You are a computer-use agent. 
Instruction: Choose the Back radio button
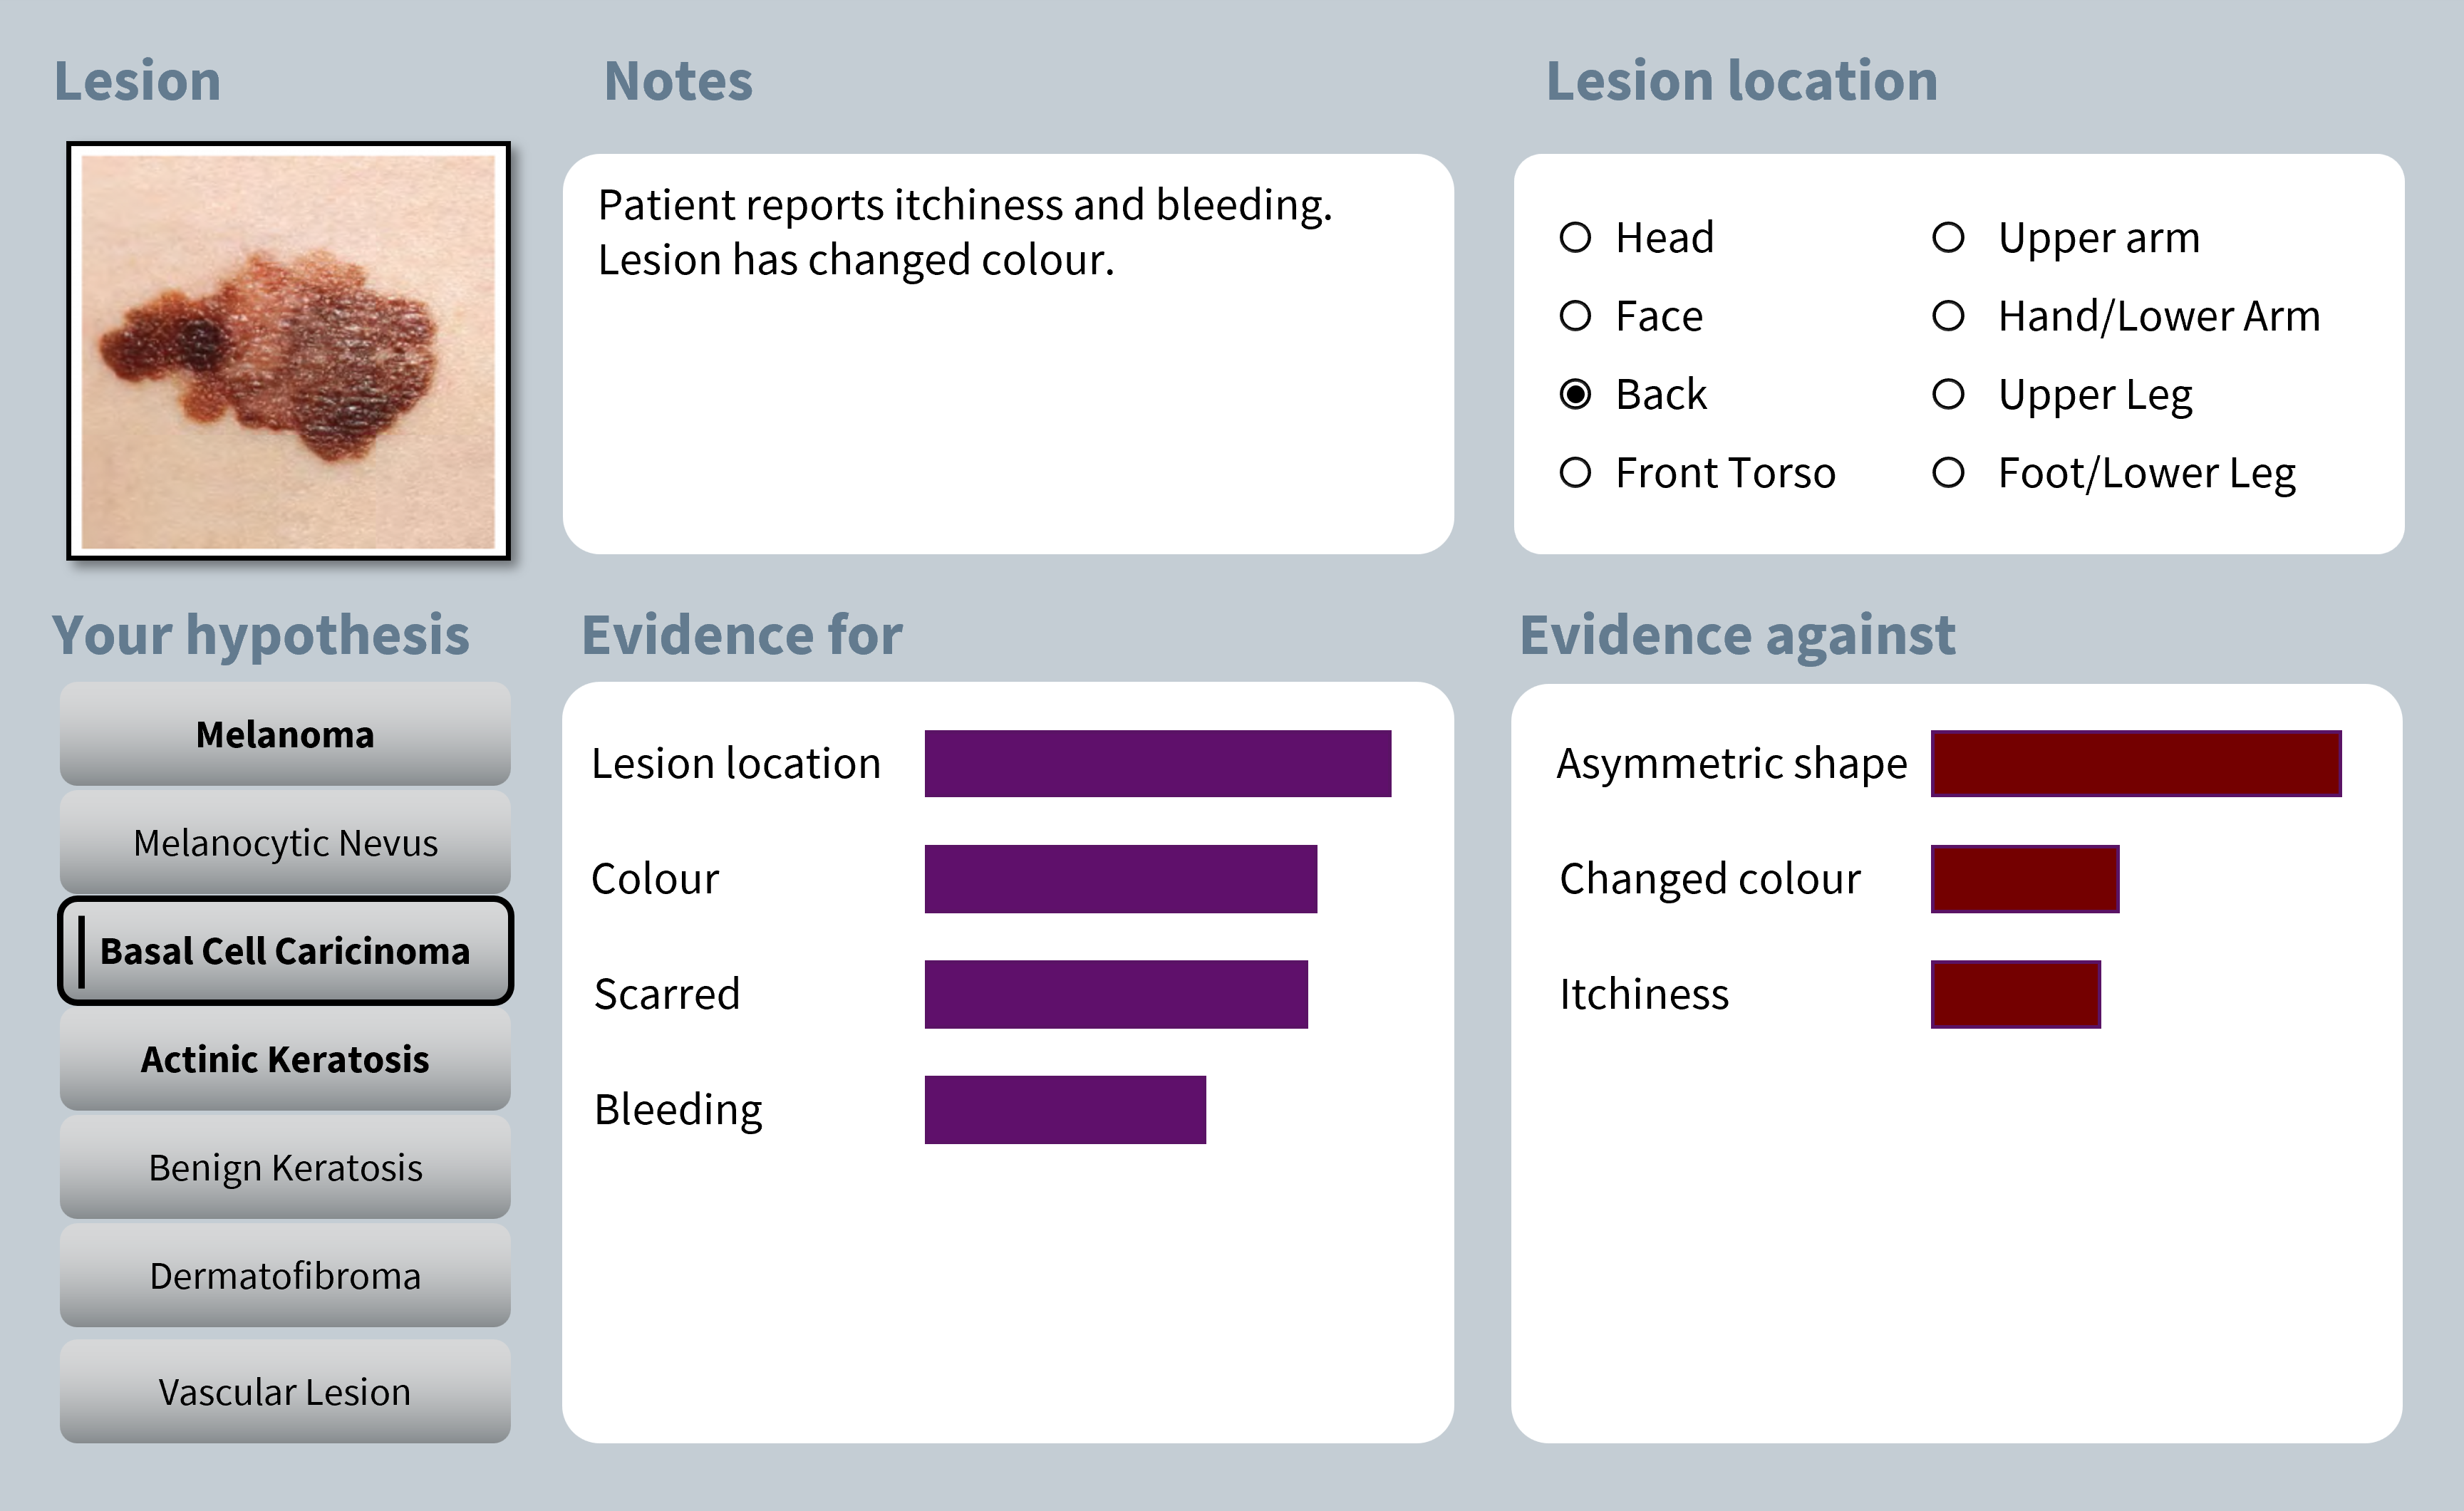click(x=1576, y=395)
